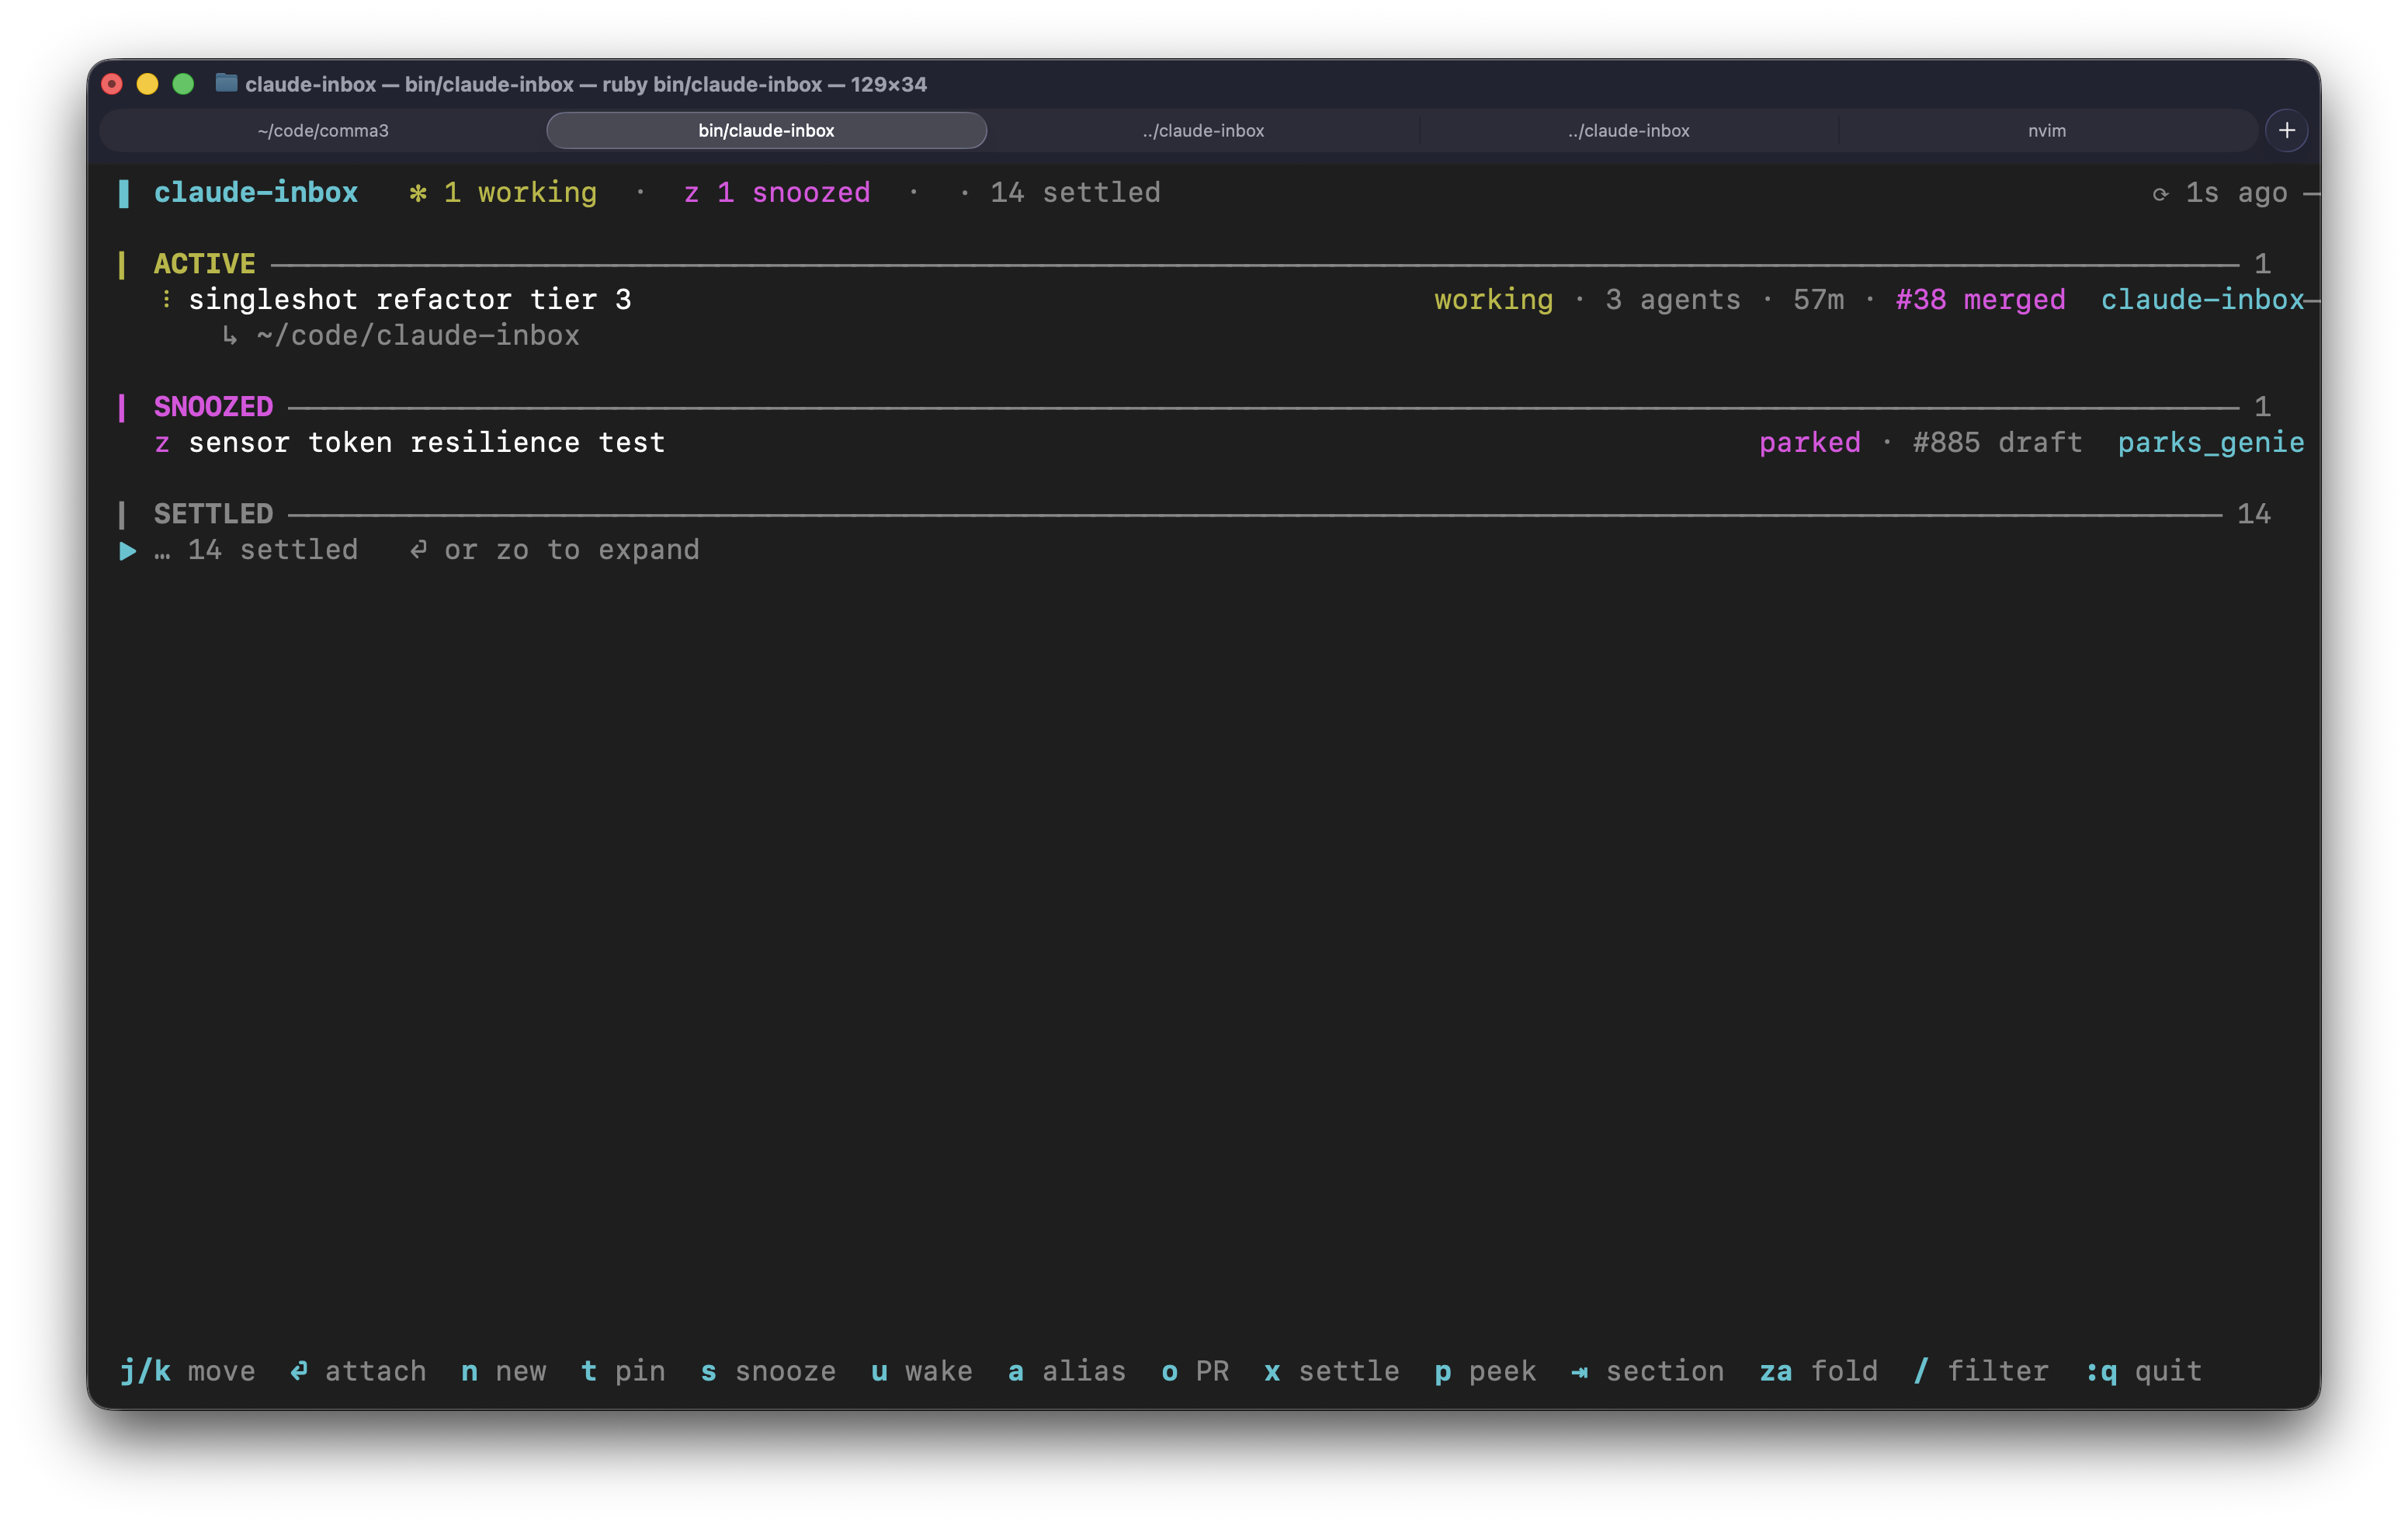2408x1525 pixels.
Task: Click the 'j/k move' footer hint
Action: [187, 1372]
